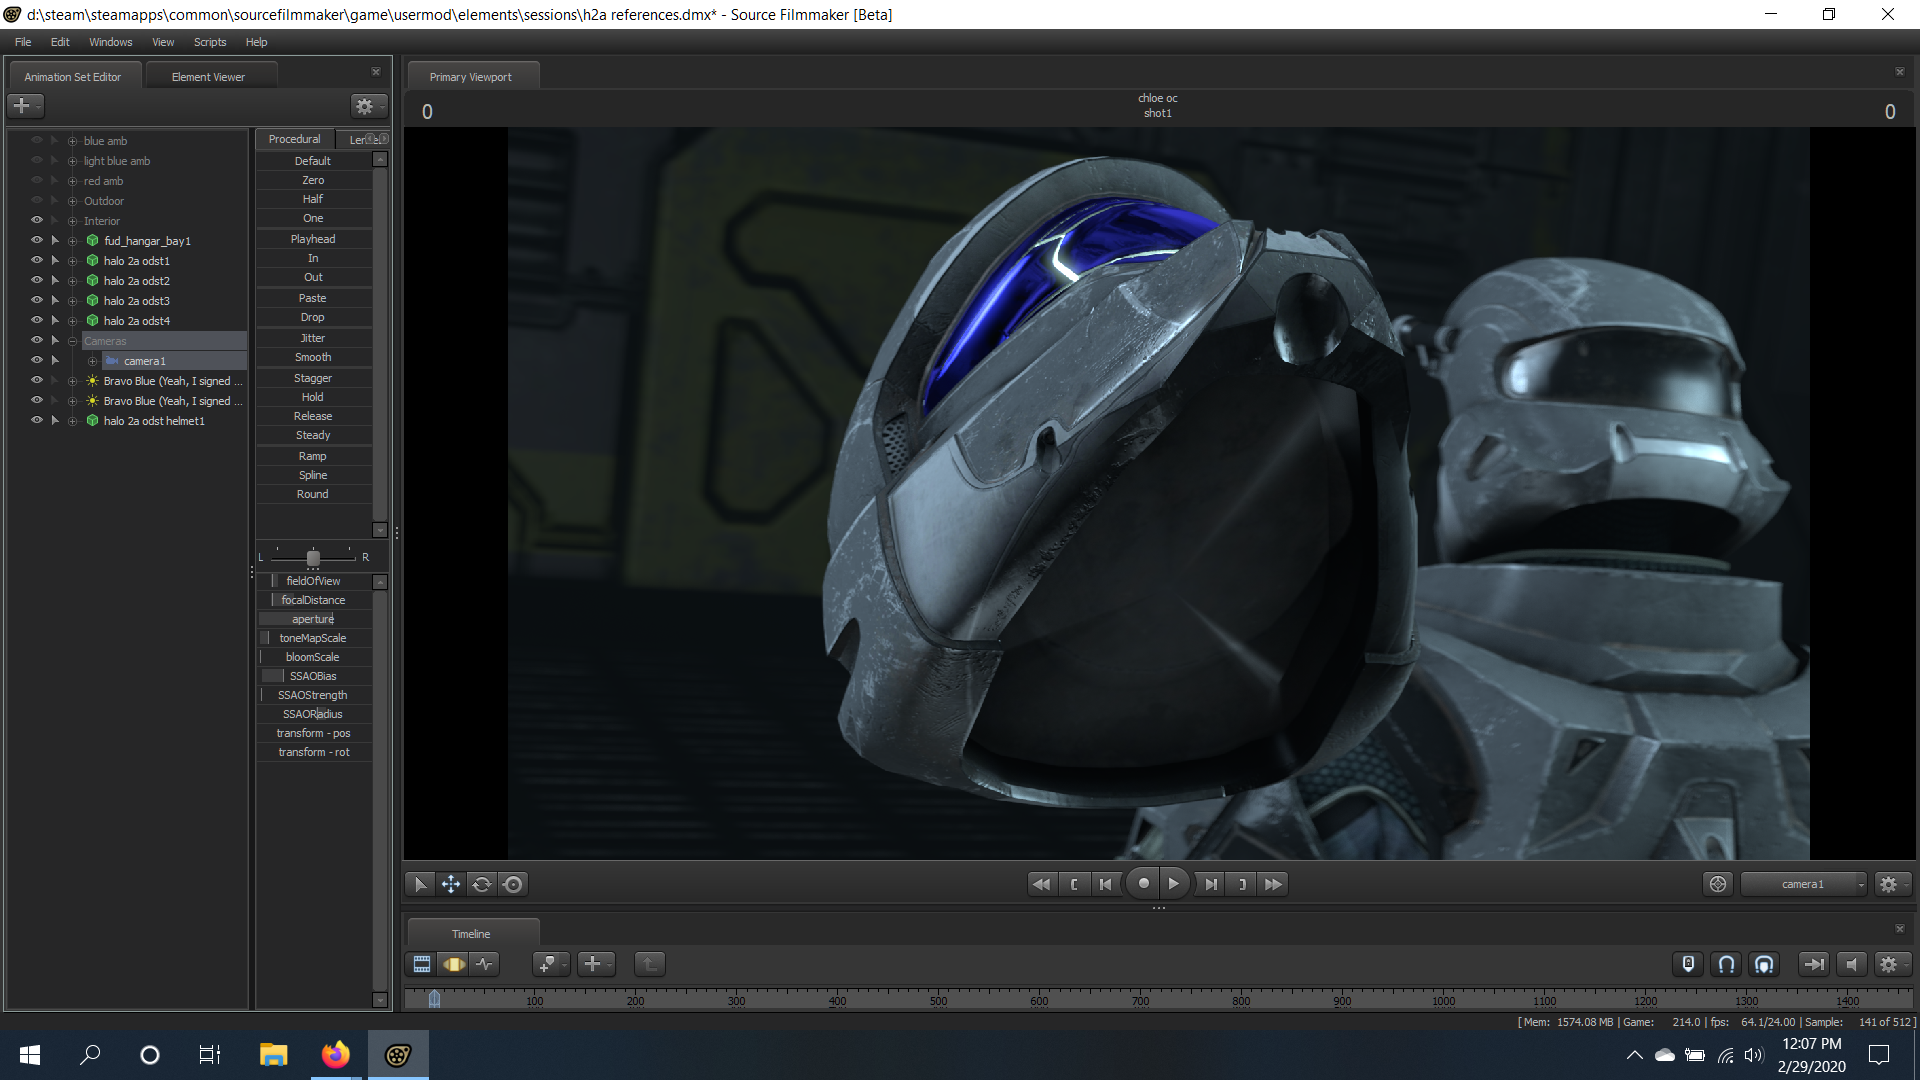Viewport: 1920px width, 1080px height.
Task: Collapse the Cameras group
Action: [72, 341]
